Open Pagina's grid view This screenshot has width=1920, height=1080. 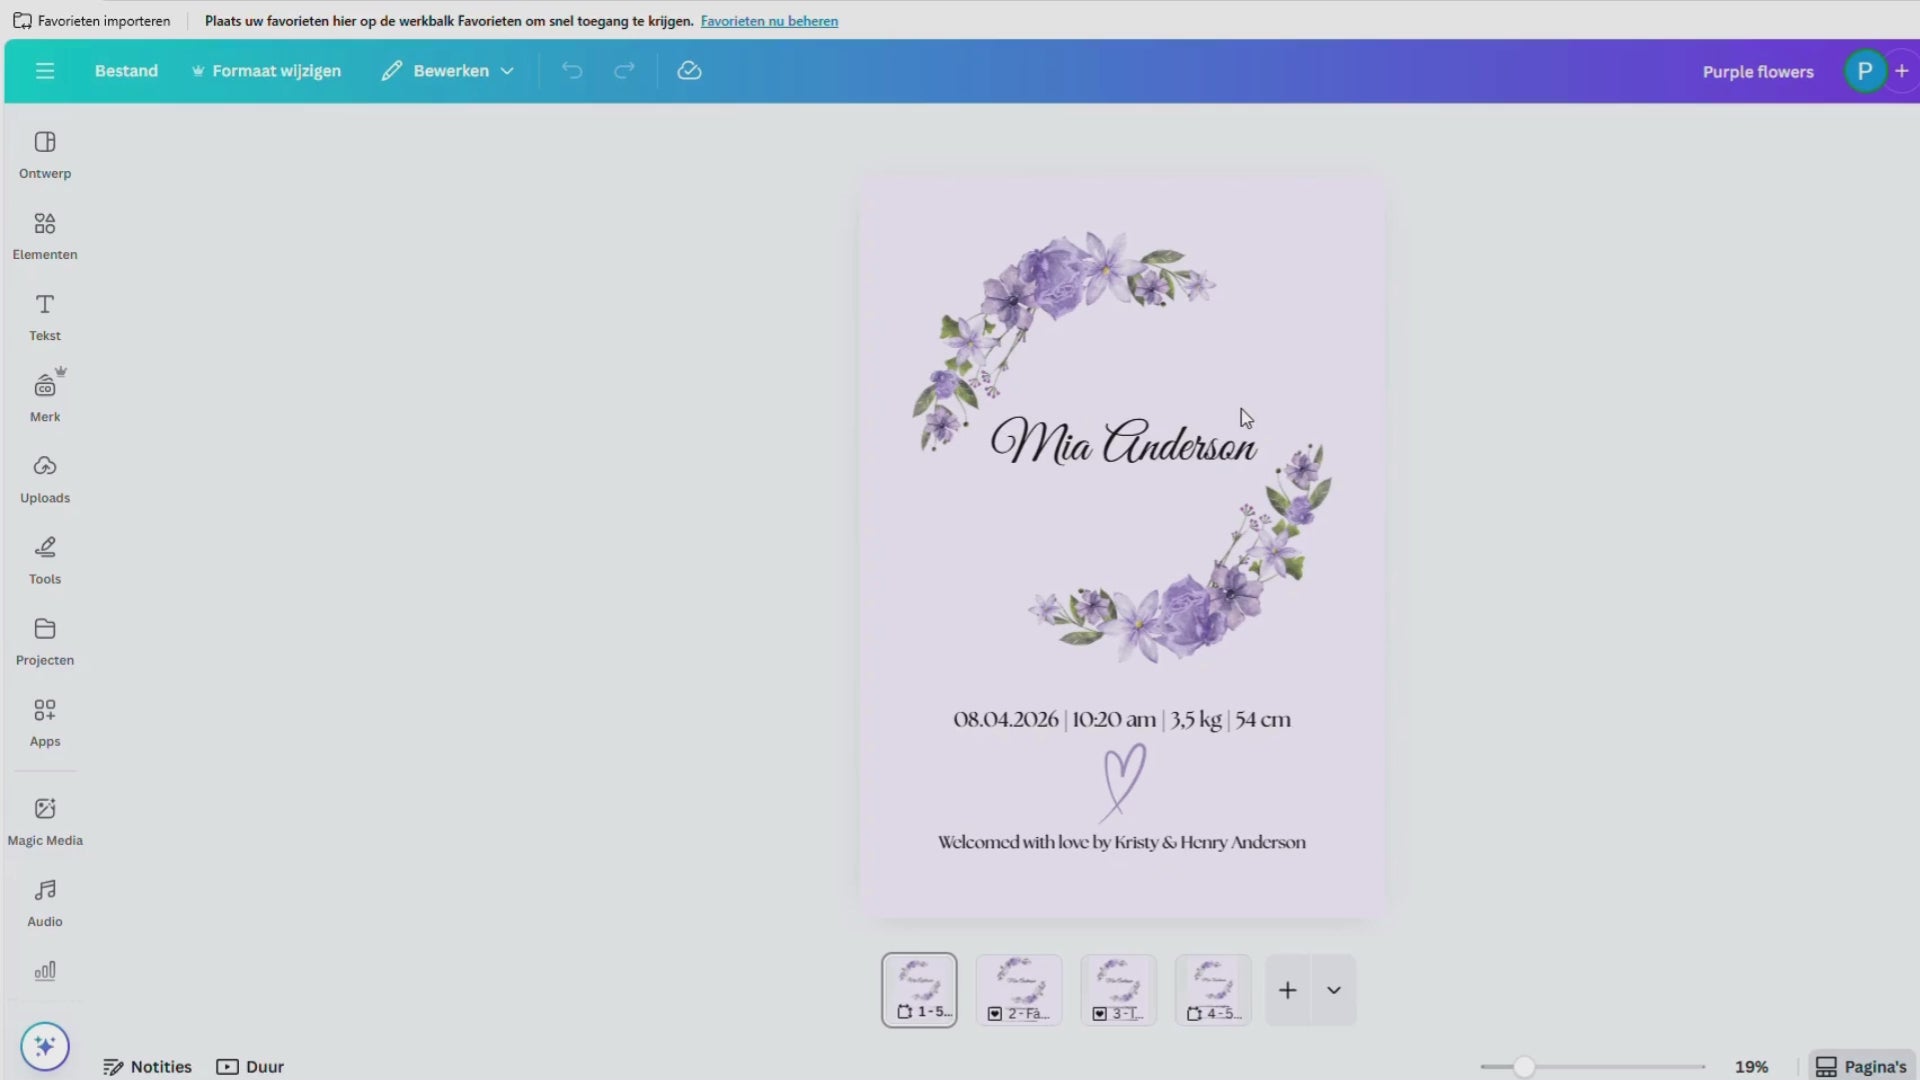[x=1862, y=1067]
